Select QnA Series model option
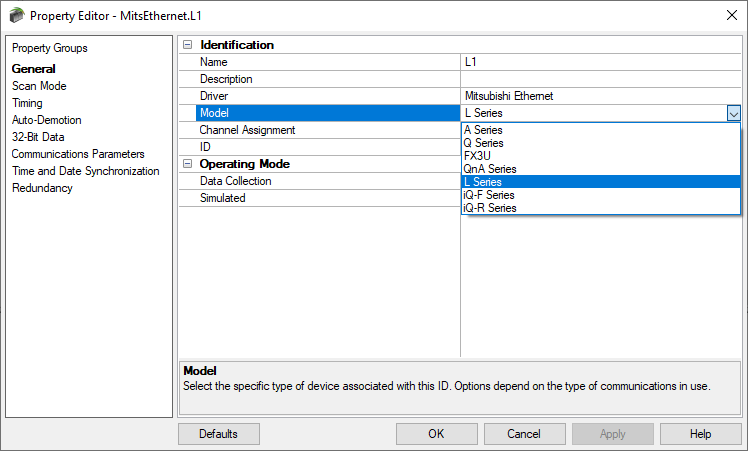 click(601, 169)
